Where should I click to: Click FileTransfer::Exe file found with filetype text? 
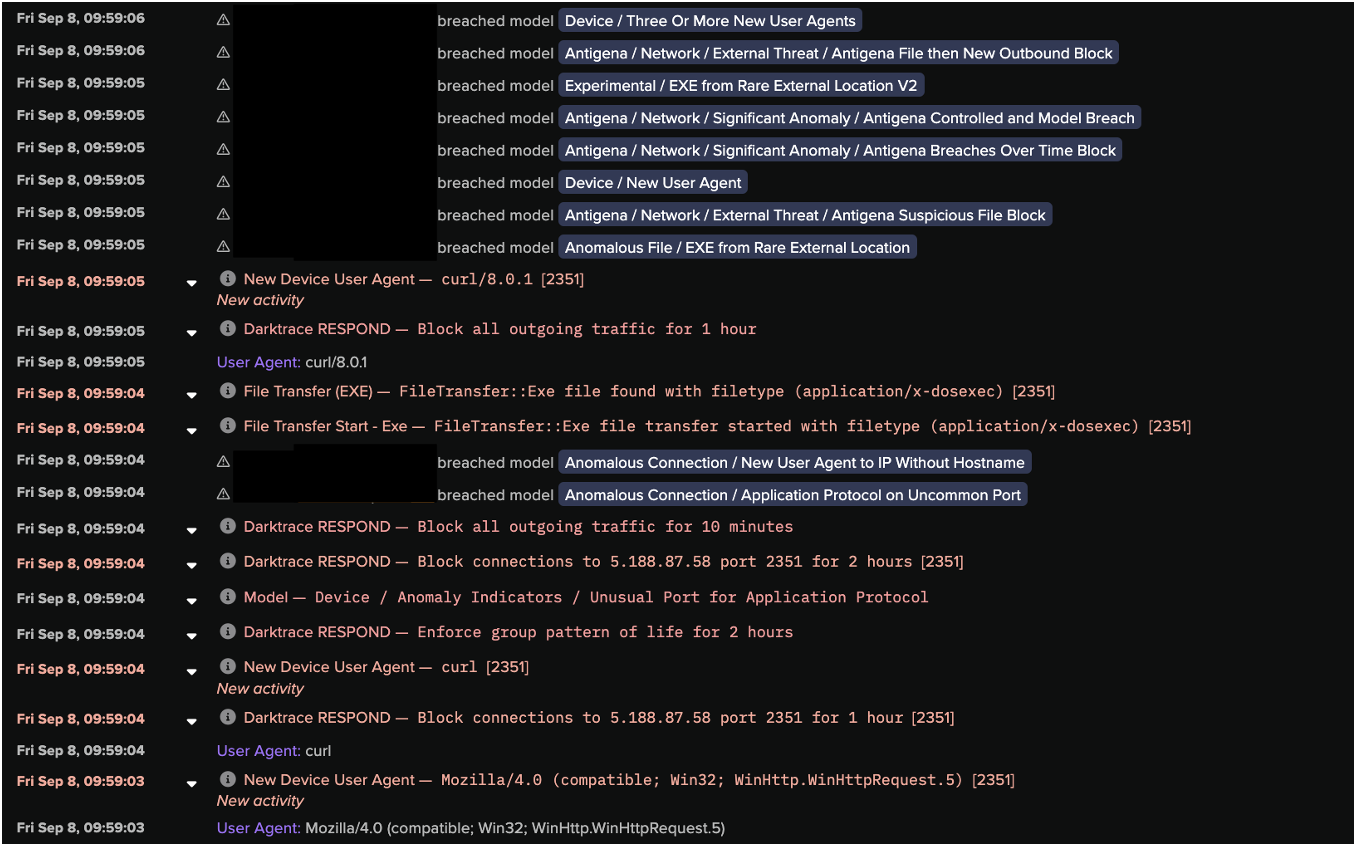click(727, 391)
